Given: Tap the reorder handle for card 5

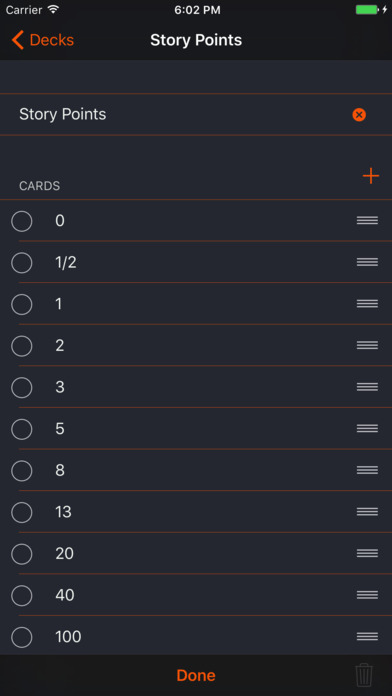Looking at the screenshot, I should tap(367, 428).
